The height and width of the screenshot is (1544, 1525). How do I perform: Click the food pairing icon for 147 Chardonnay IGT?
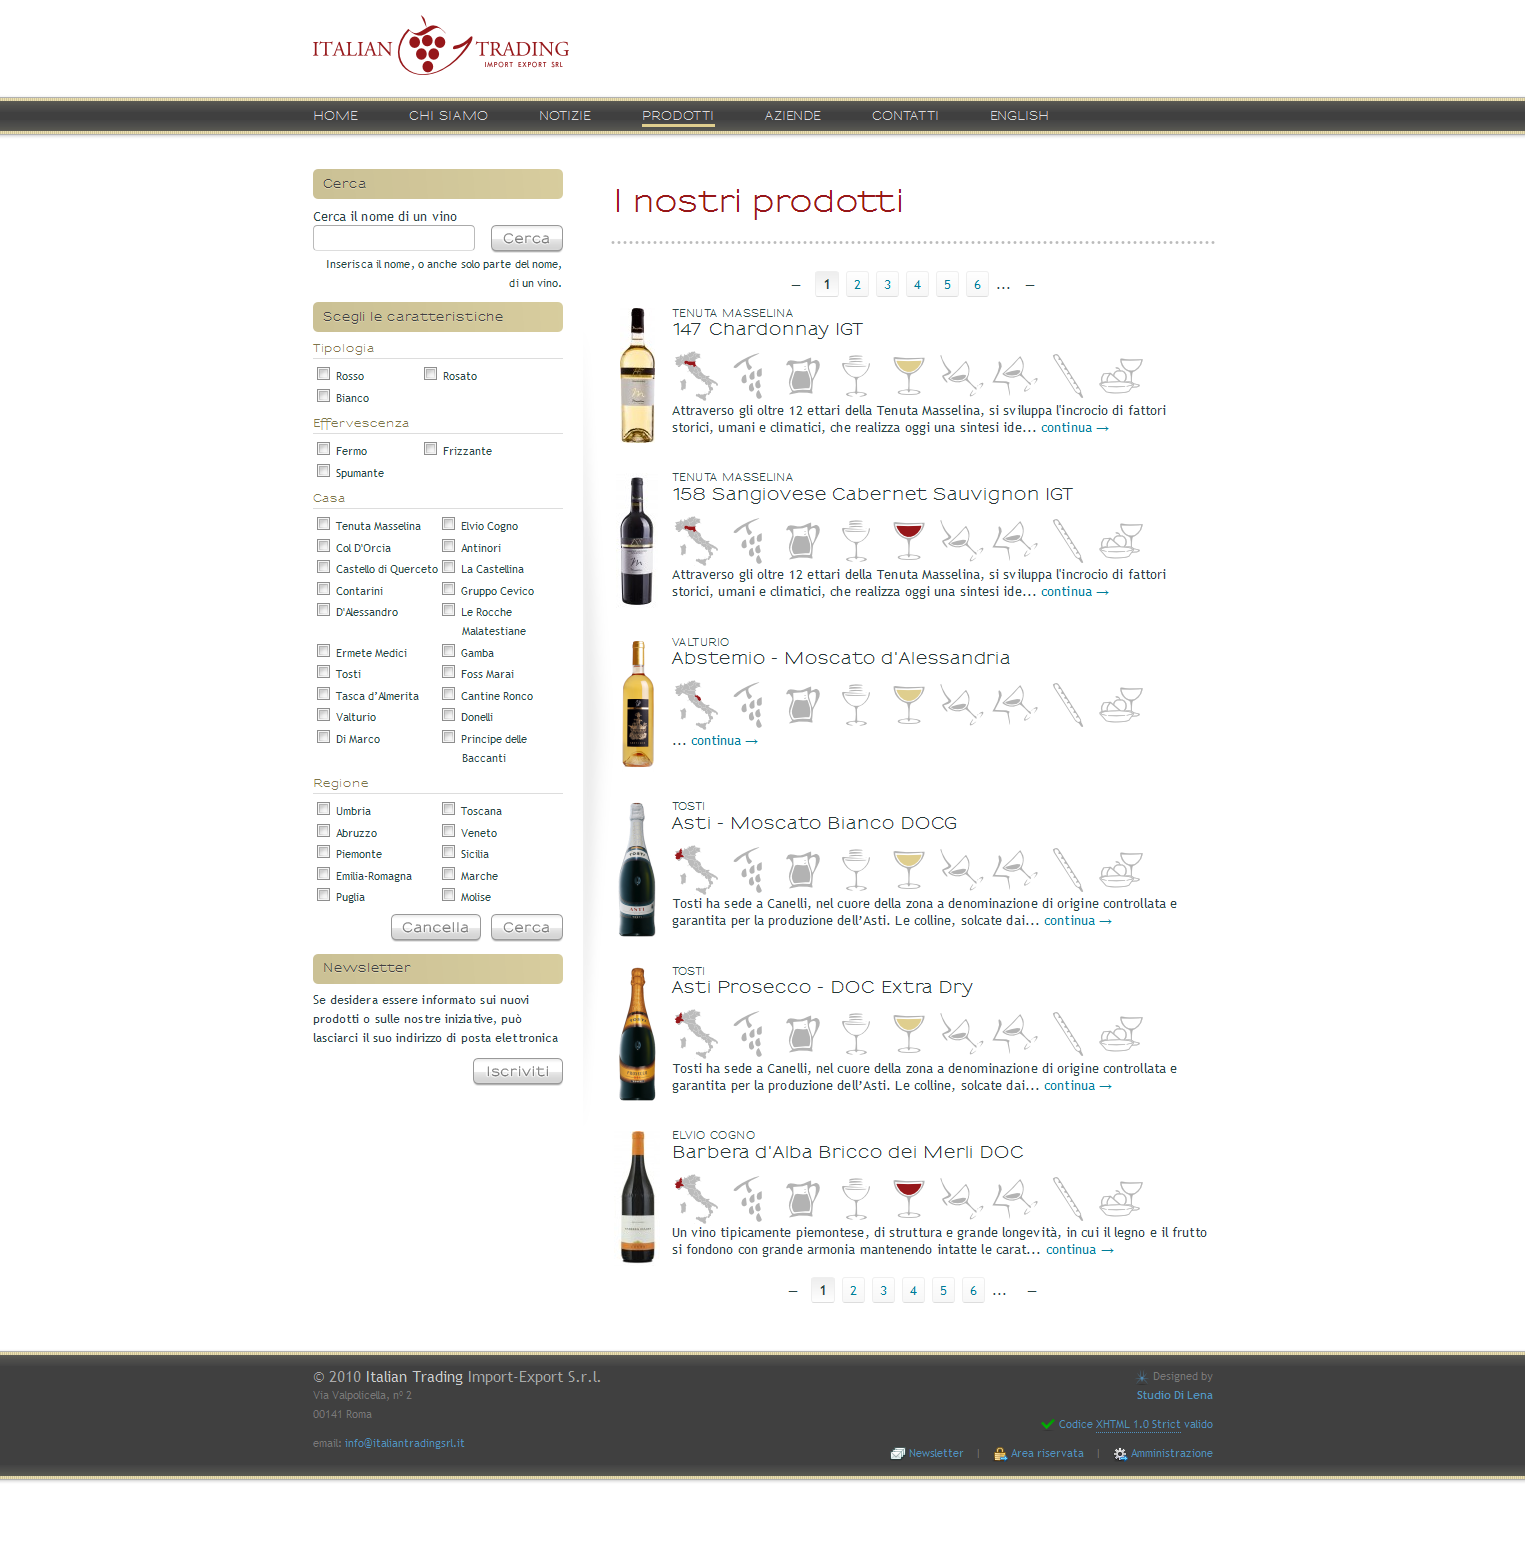click(1121, 376)
